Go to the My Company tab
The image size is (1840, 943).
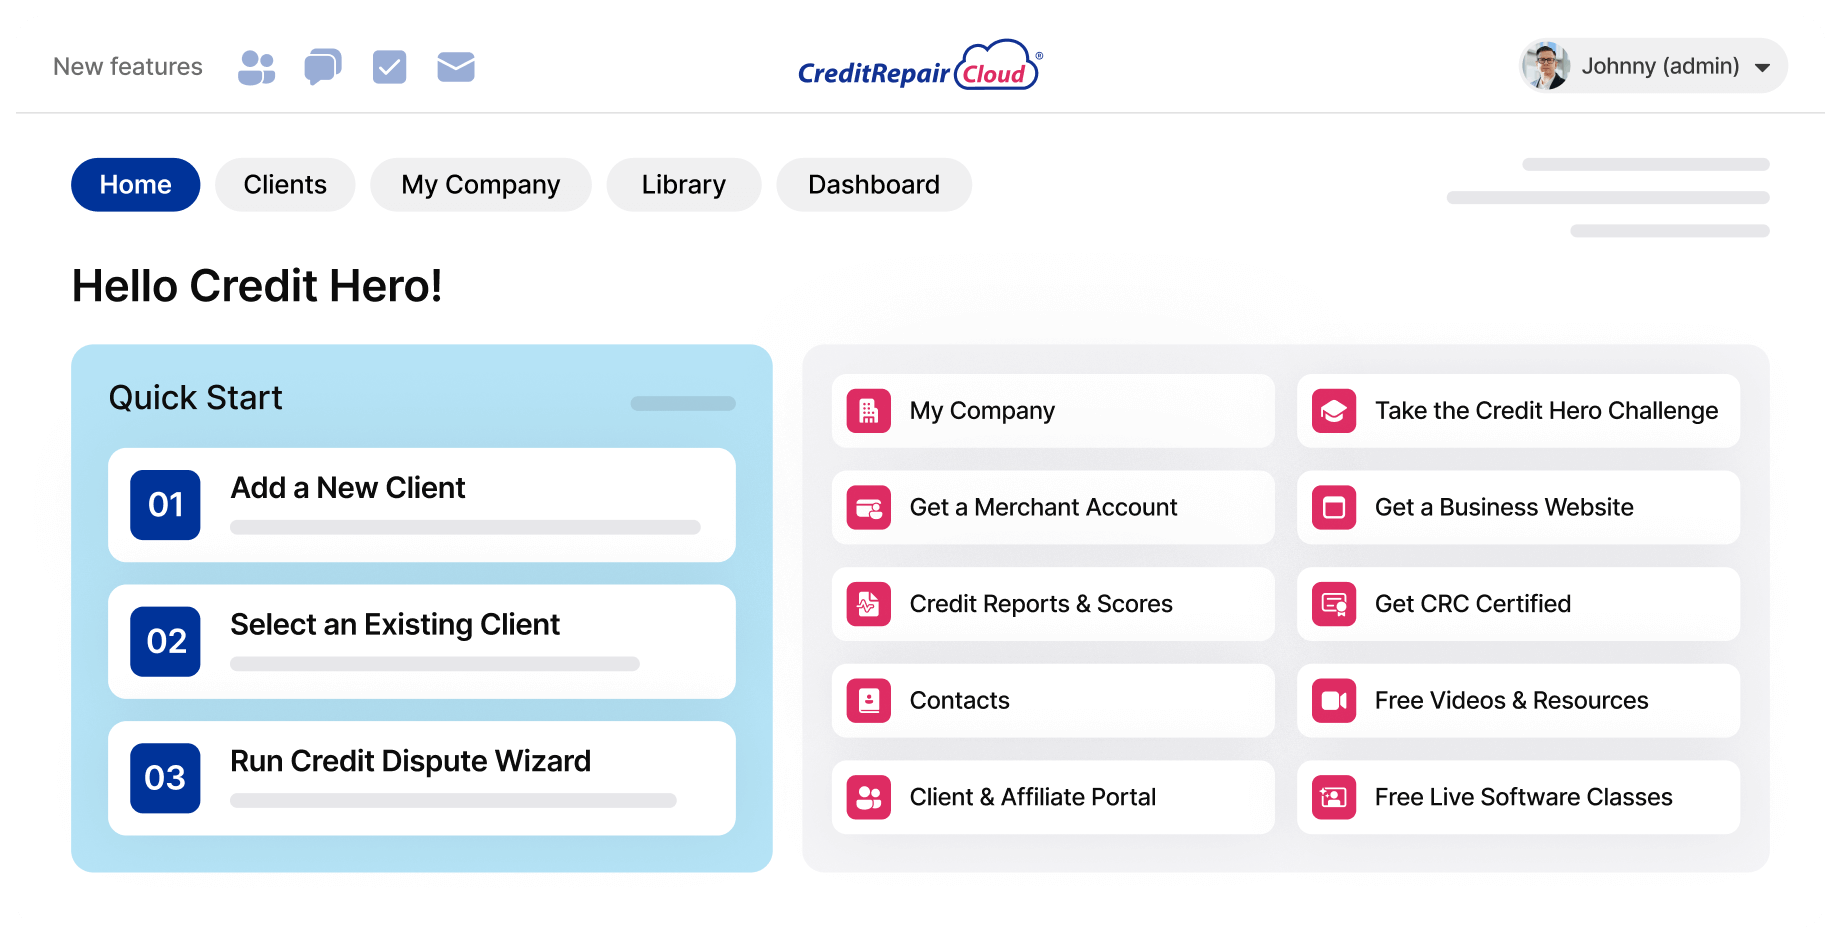pos(481,185)
